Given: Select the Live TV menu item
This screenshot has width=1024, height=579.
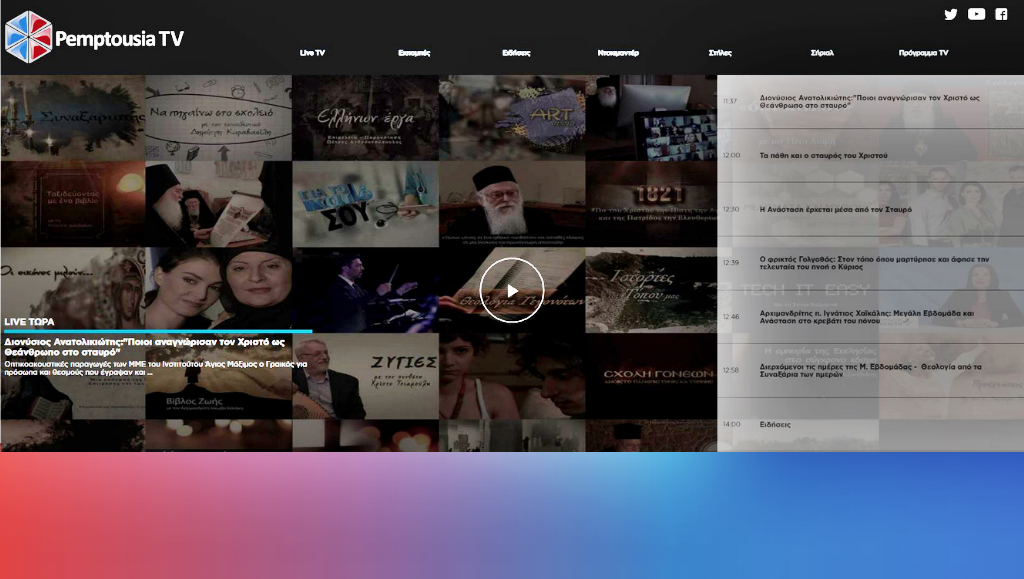Looking at the screenshot, I should pyautogui.click(x=312, y=53).
